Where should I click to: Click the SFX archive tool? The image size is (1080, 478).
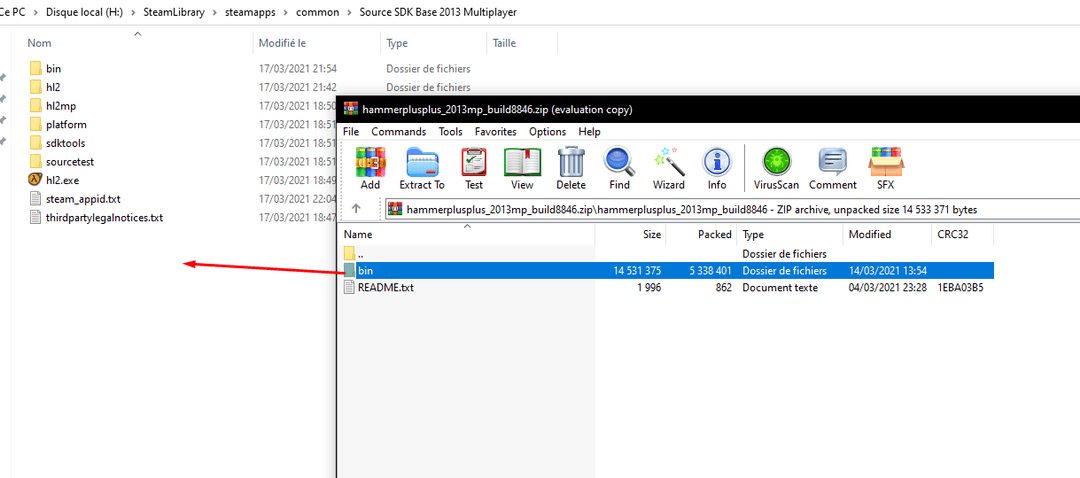(886, 169)
